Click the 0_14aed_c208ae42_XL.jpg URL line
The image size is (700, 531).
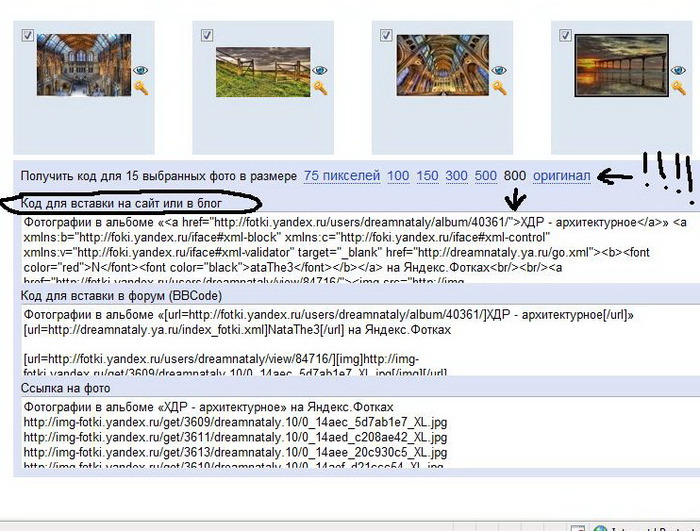(x=235, y=437)
